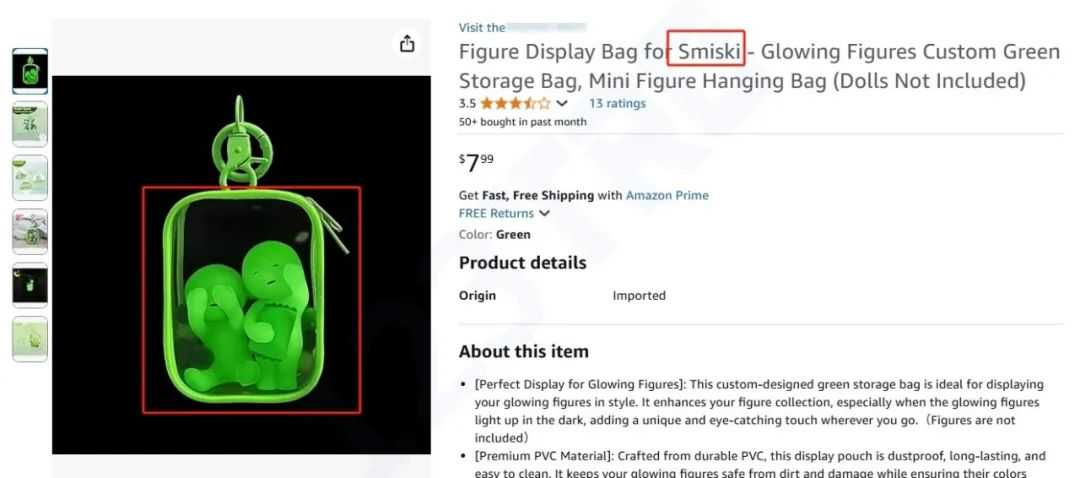
Task: Open the FREE Returns text link
Action: pyautogui.click(x=496, y=214)
